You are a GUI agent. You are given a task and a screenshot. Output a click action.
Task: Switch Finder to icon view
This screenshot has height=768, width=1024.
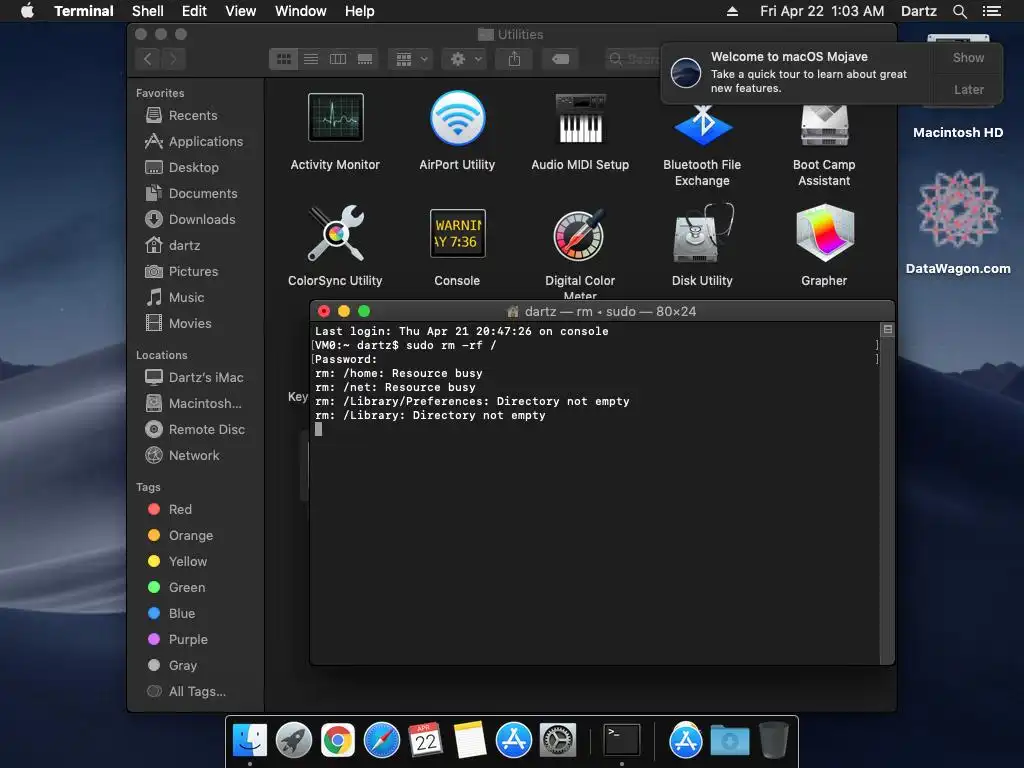[283, 59]
